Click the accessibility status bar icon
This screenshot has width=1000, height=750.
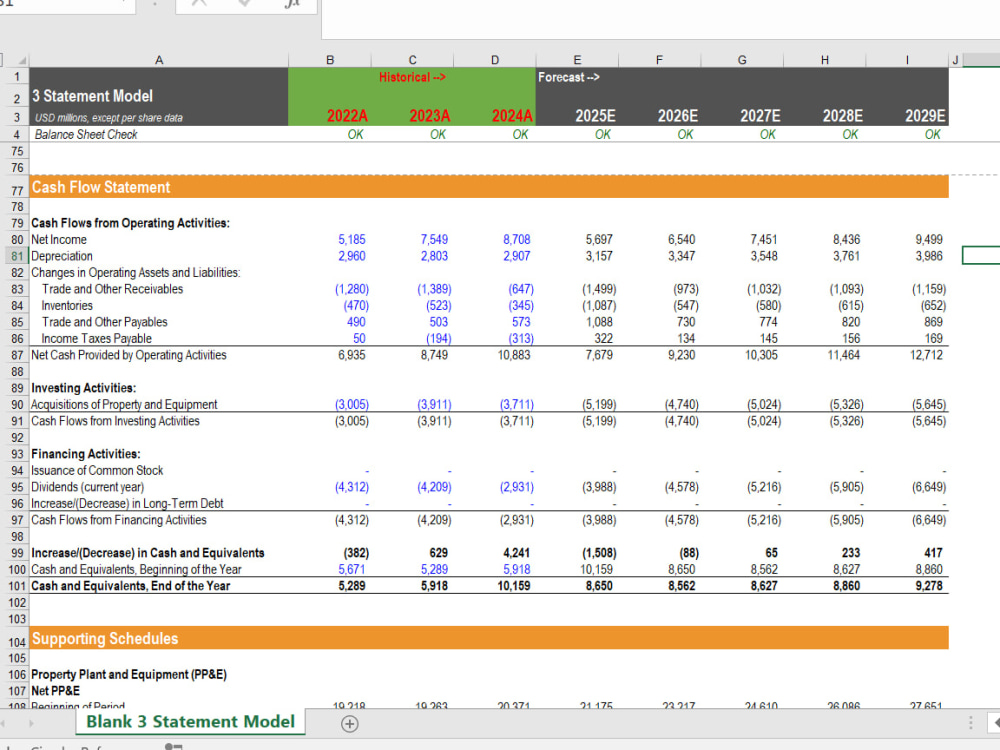[173, 747]
